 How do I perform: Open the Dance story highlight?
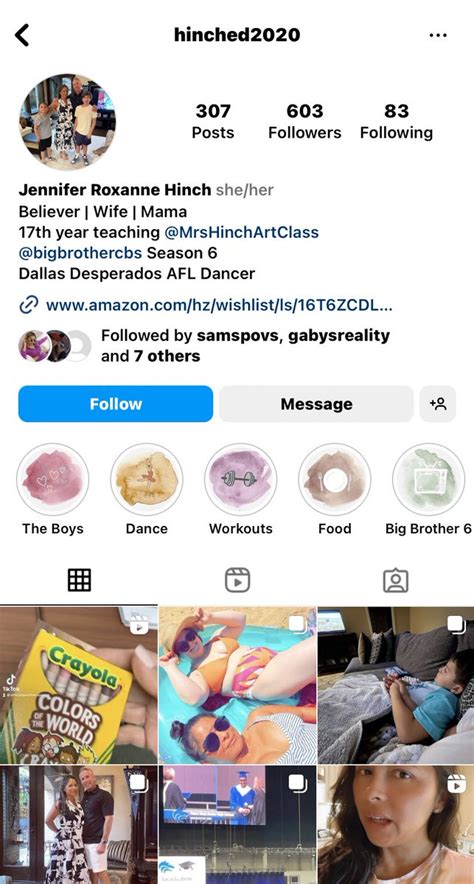147,479
